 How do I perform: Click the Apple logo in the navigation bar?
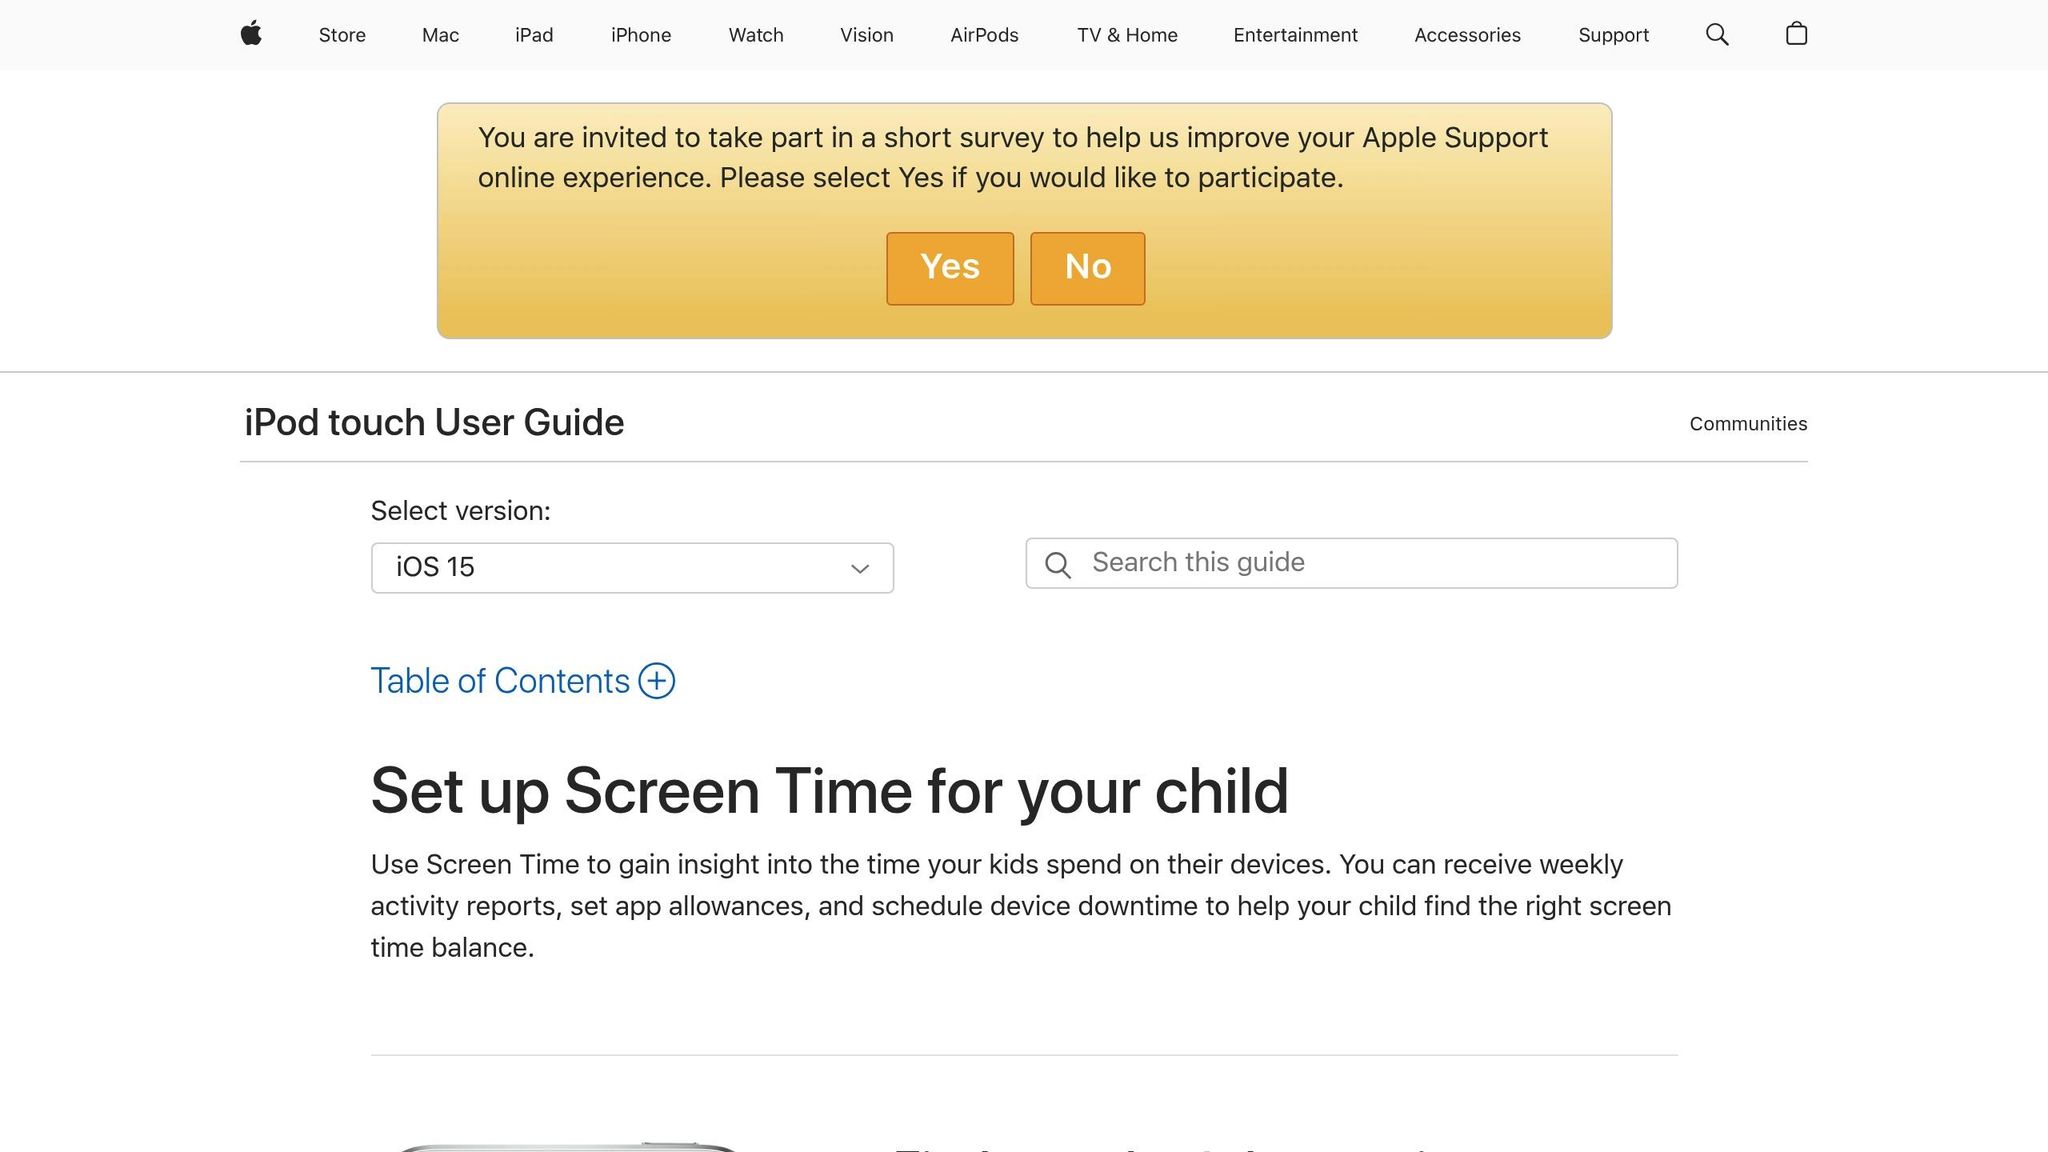[x=251, y=34]
